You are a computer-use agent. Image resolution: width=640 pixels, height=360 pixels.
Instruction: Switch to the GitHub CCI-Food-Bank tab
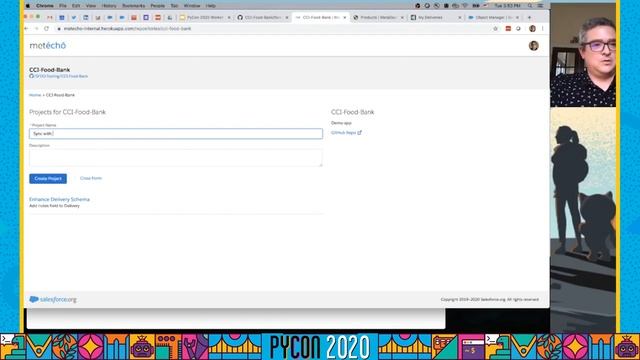pyautogui.click(x=262, y=18)
